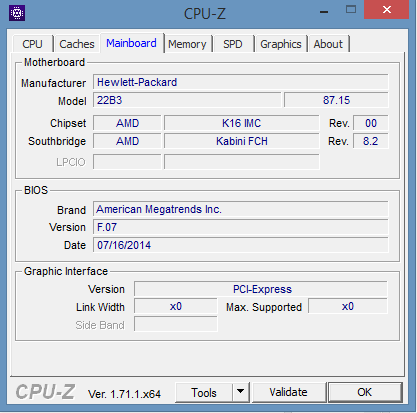This screenshot has width=417, height=413.
Task: Click the BIOS group heading
Action: [36, 190]
